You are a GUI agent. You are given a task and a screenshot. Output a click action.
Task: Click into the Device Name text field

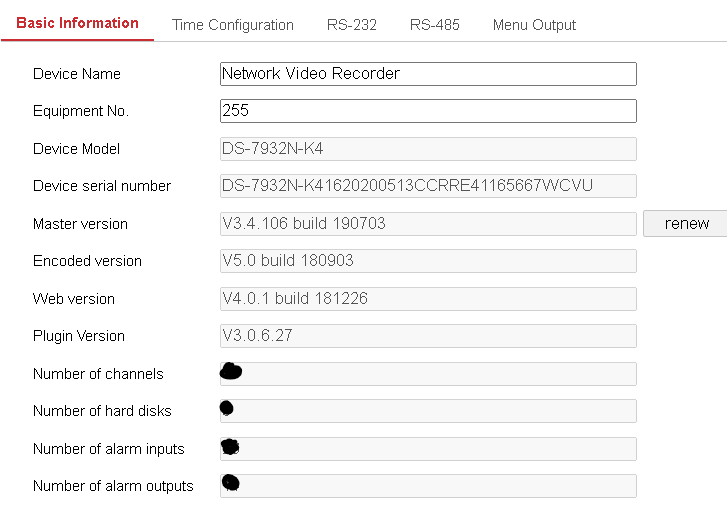[427, 74]
